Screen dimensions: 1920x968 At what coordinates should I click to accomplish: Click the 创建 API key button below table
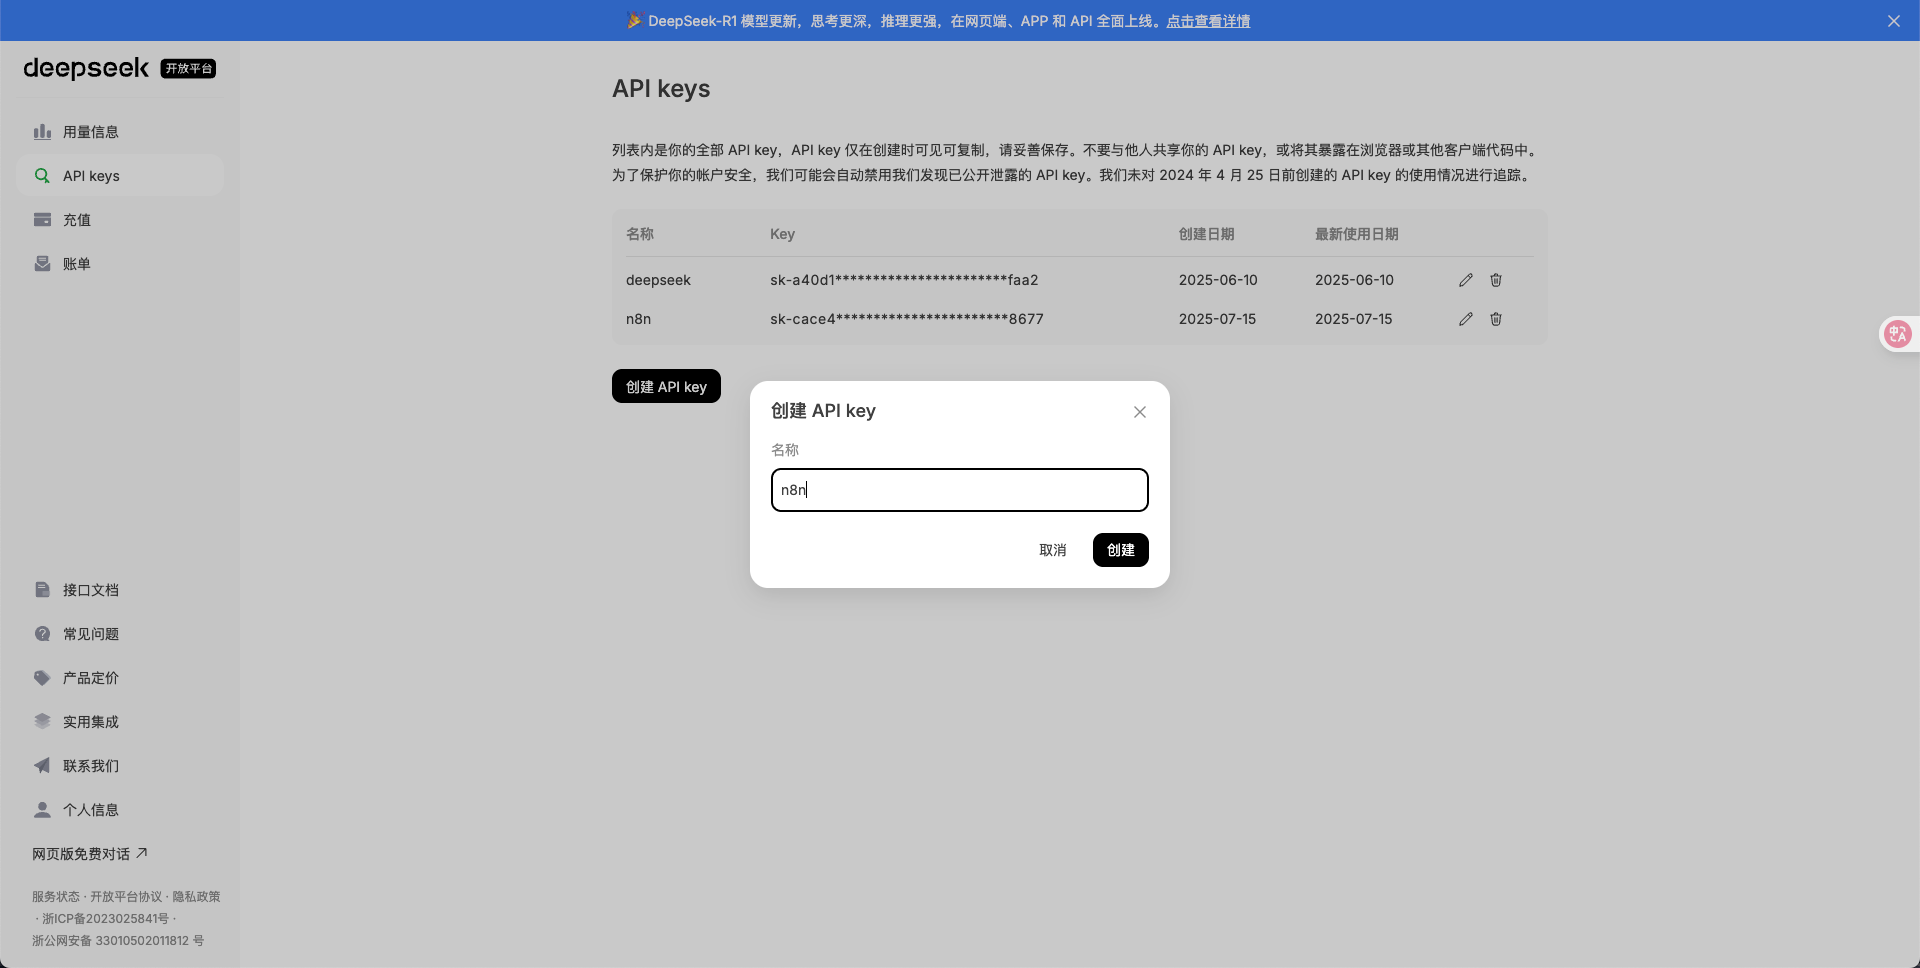666,387
